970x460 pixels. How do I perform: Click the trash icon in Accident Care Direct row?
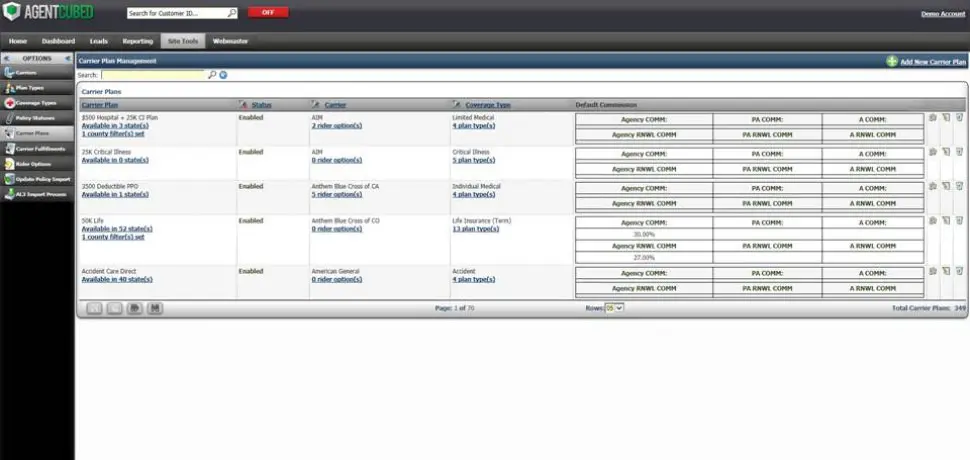point(959,271)
